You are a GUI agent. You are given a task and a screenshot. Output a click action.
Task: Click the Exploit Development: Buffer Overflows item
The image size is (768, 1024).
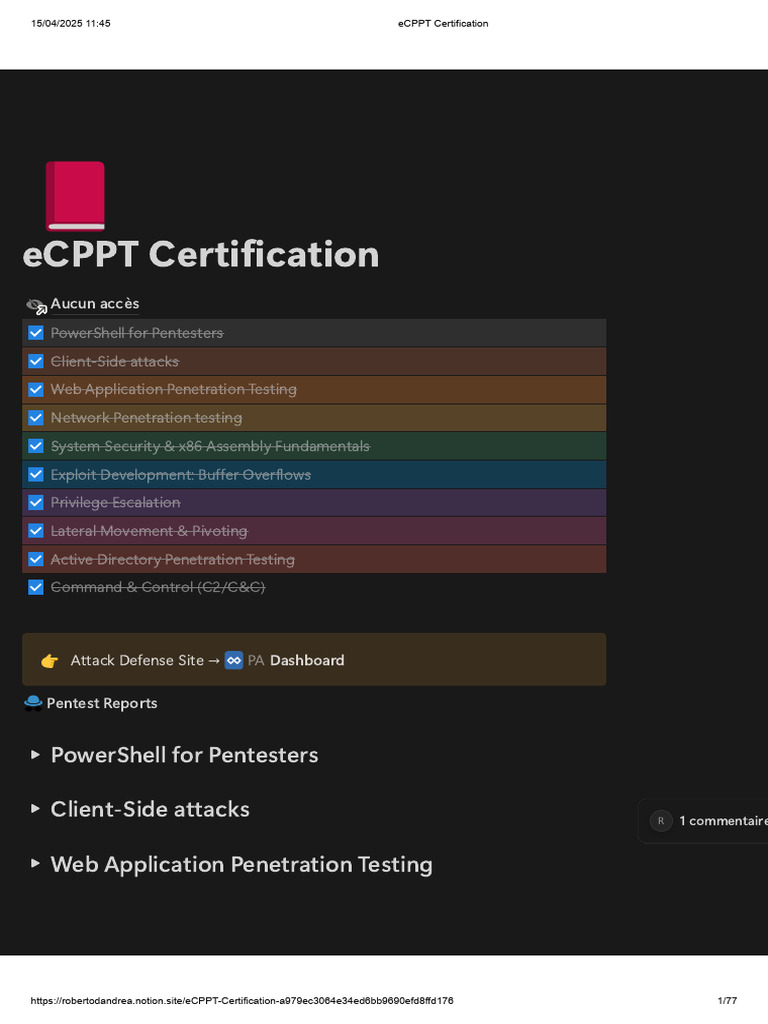(181, 475)
